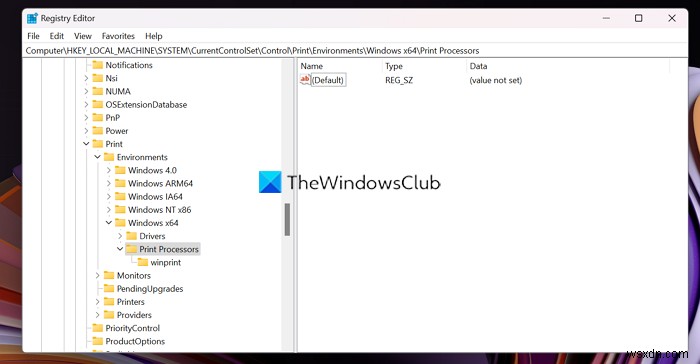Image resolution: width=700 pixels, height=364 pixels.
Task: Select the Windows x64 folder icon
Action: (x=120, y=223)
